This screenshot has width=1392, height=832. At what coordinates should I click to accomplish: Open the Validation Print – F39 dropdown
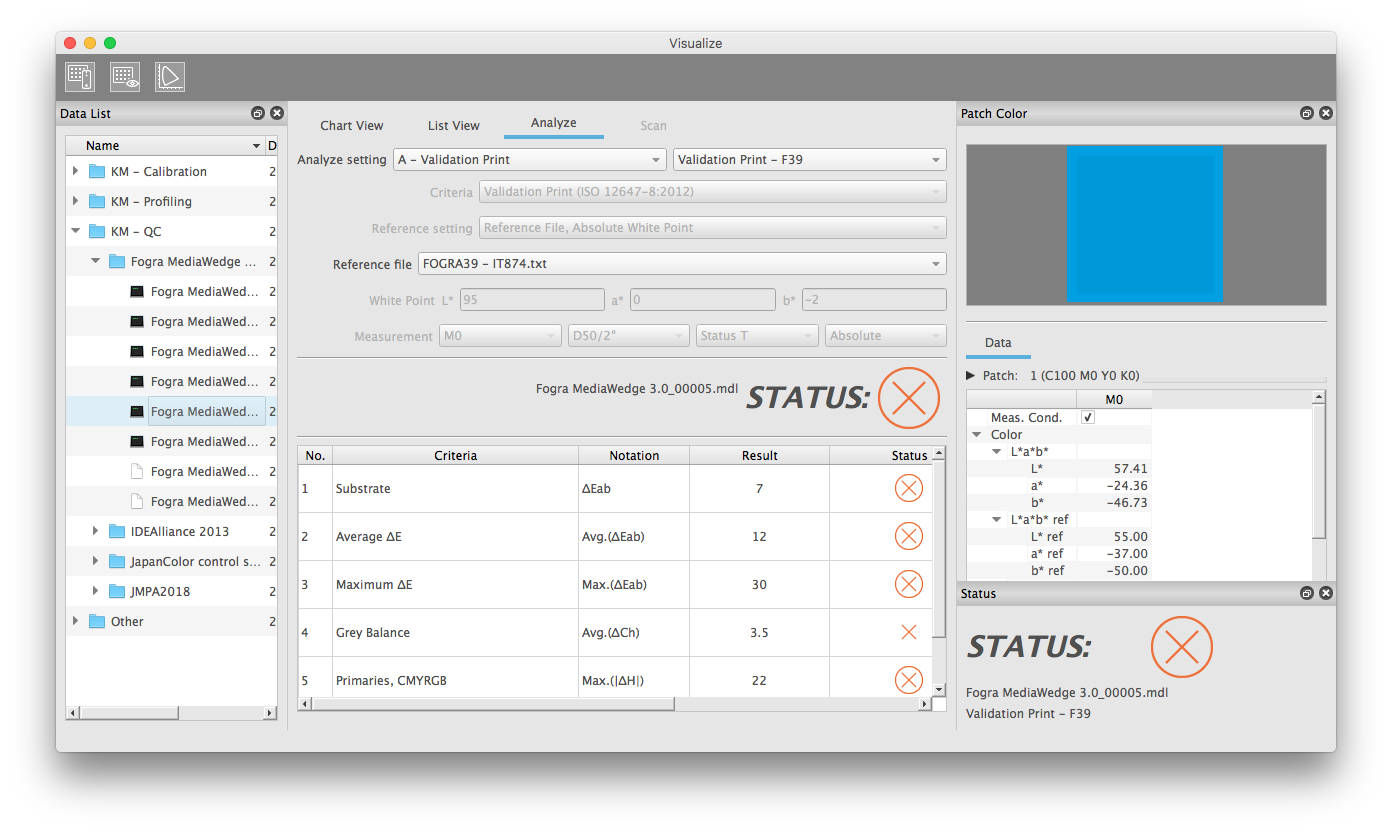click(809, 160)
